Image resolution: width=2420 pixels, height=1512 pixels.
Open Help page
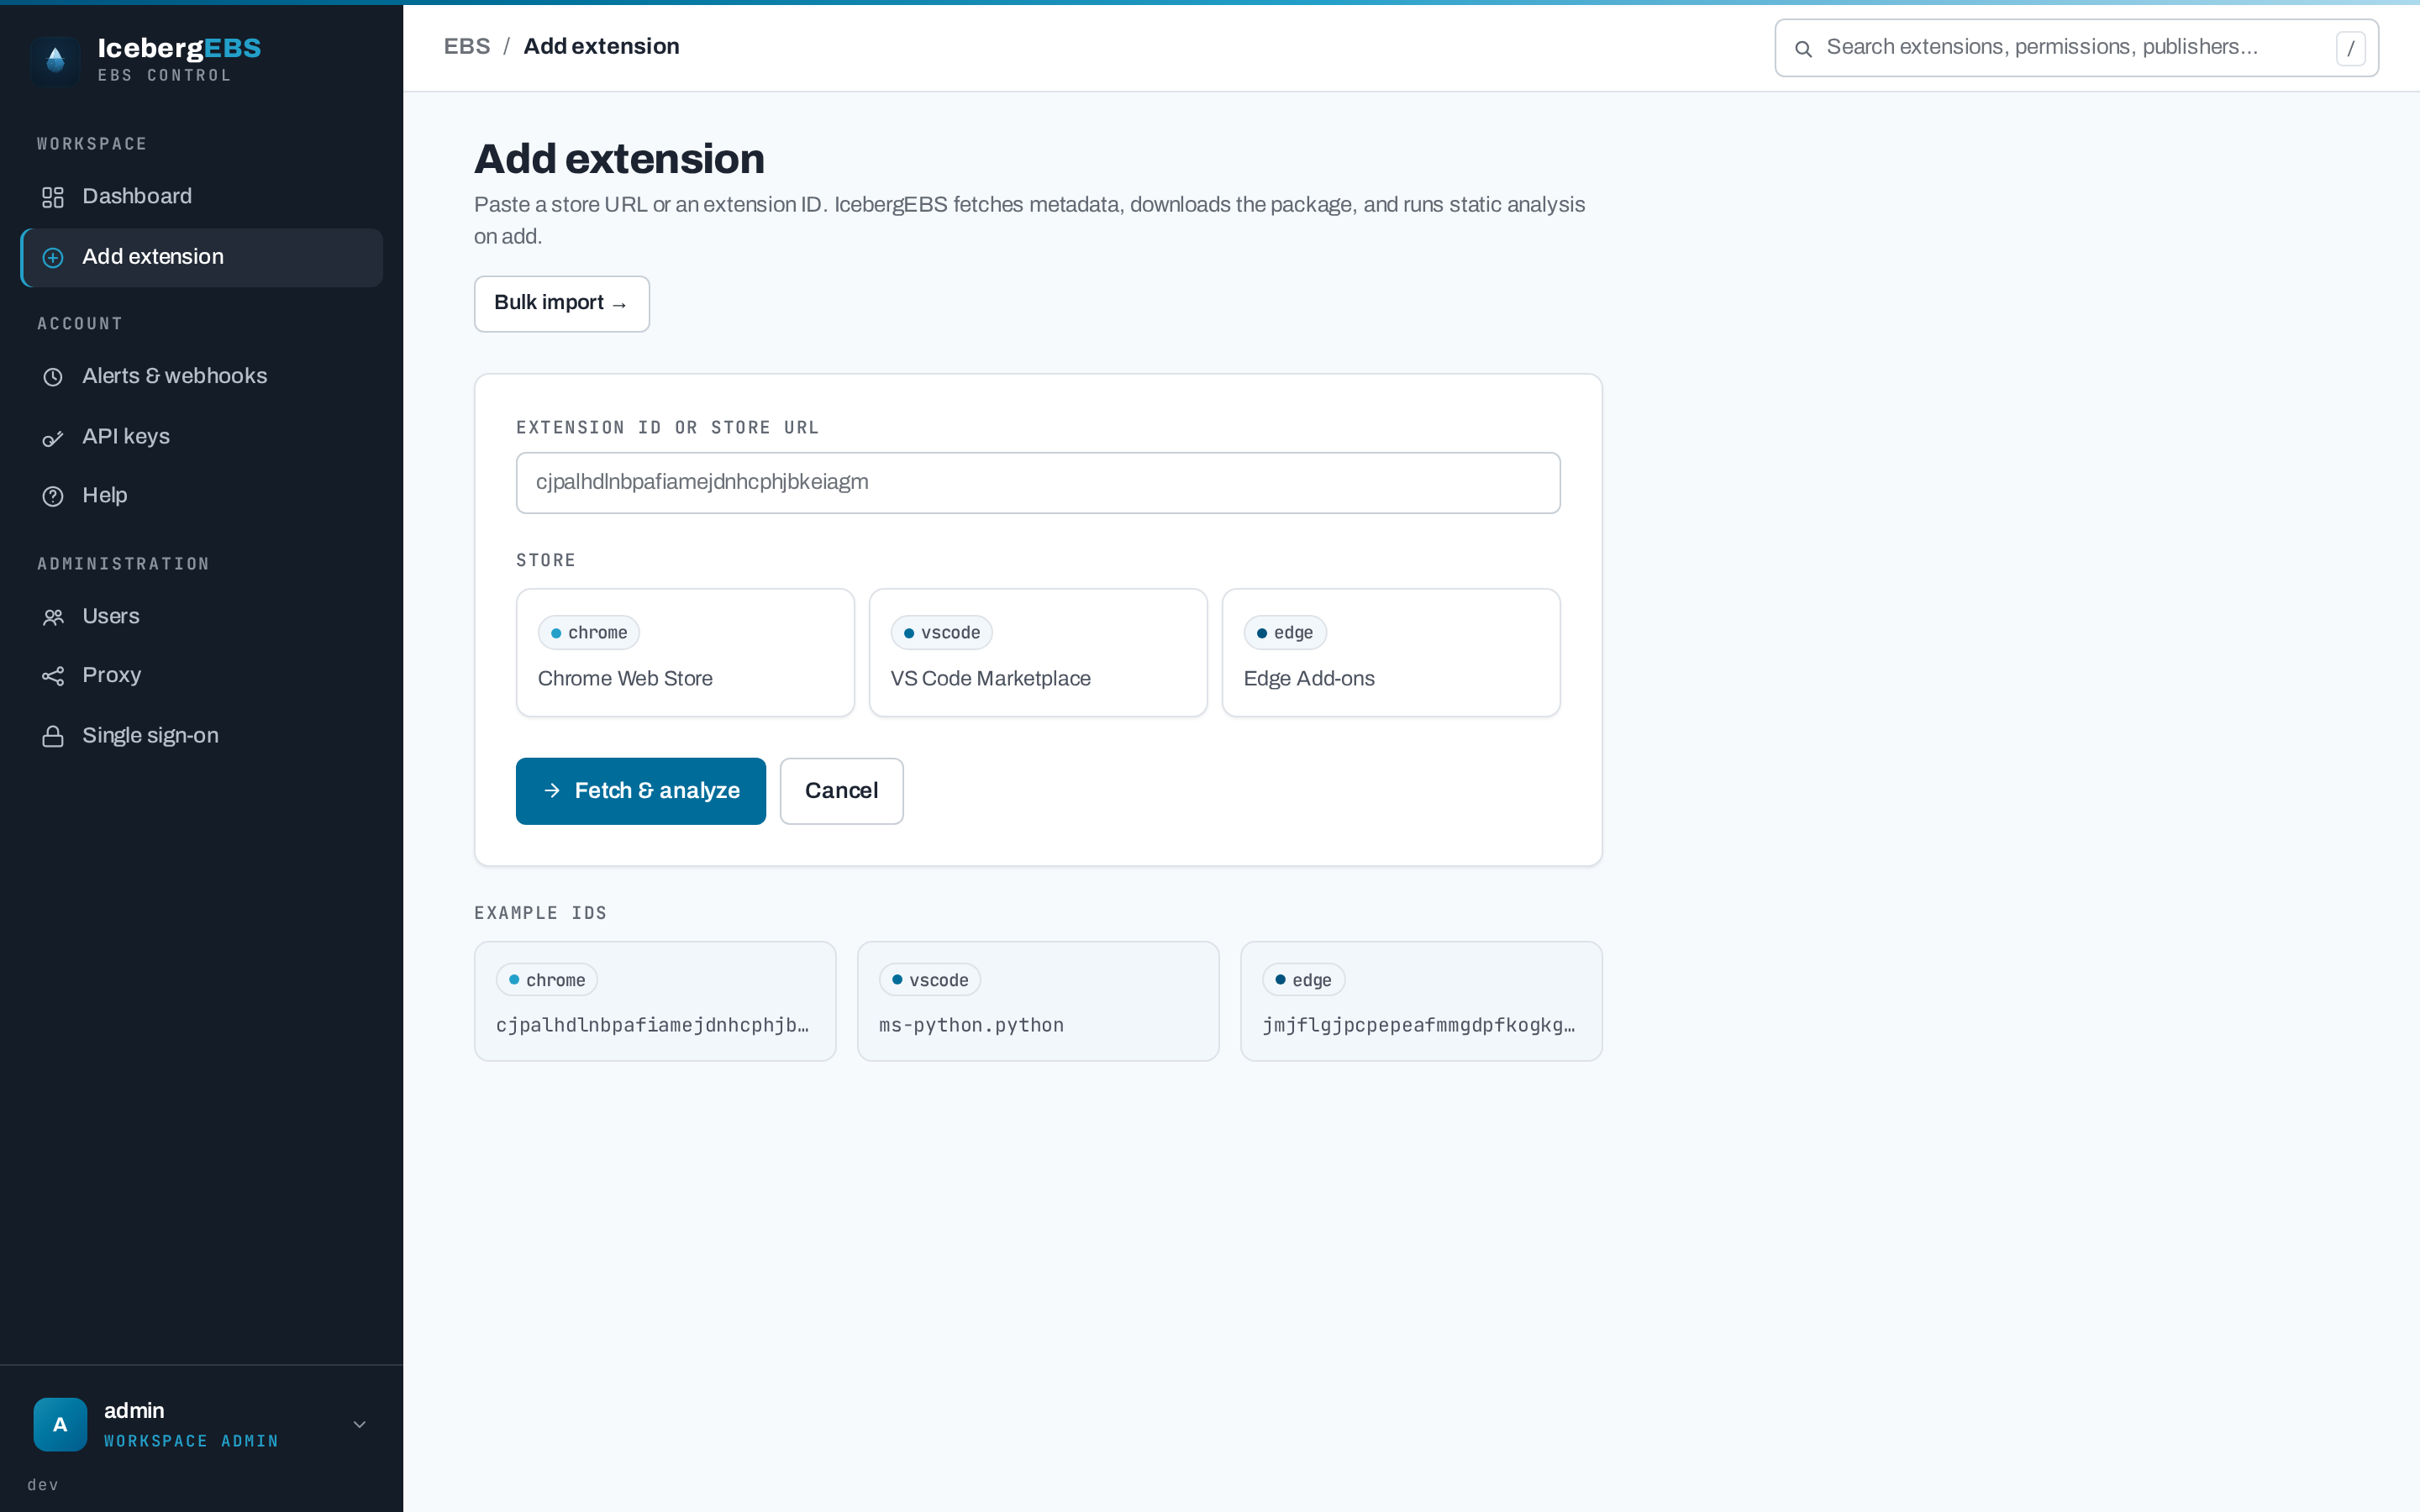click(x=201, y=496)
